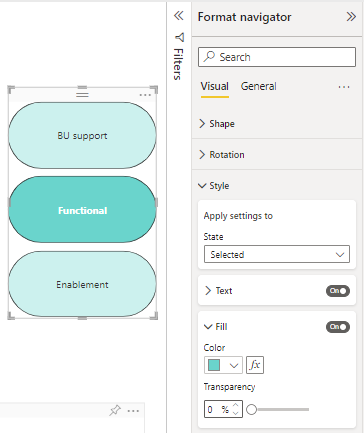Open the vertical Filters pane label
Screen dimensions: 364x433
[178, 64]
